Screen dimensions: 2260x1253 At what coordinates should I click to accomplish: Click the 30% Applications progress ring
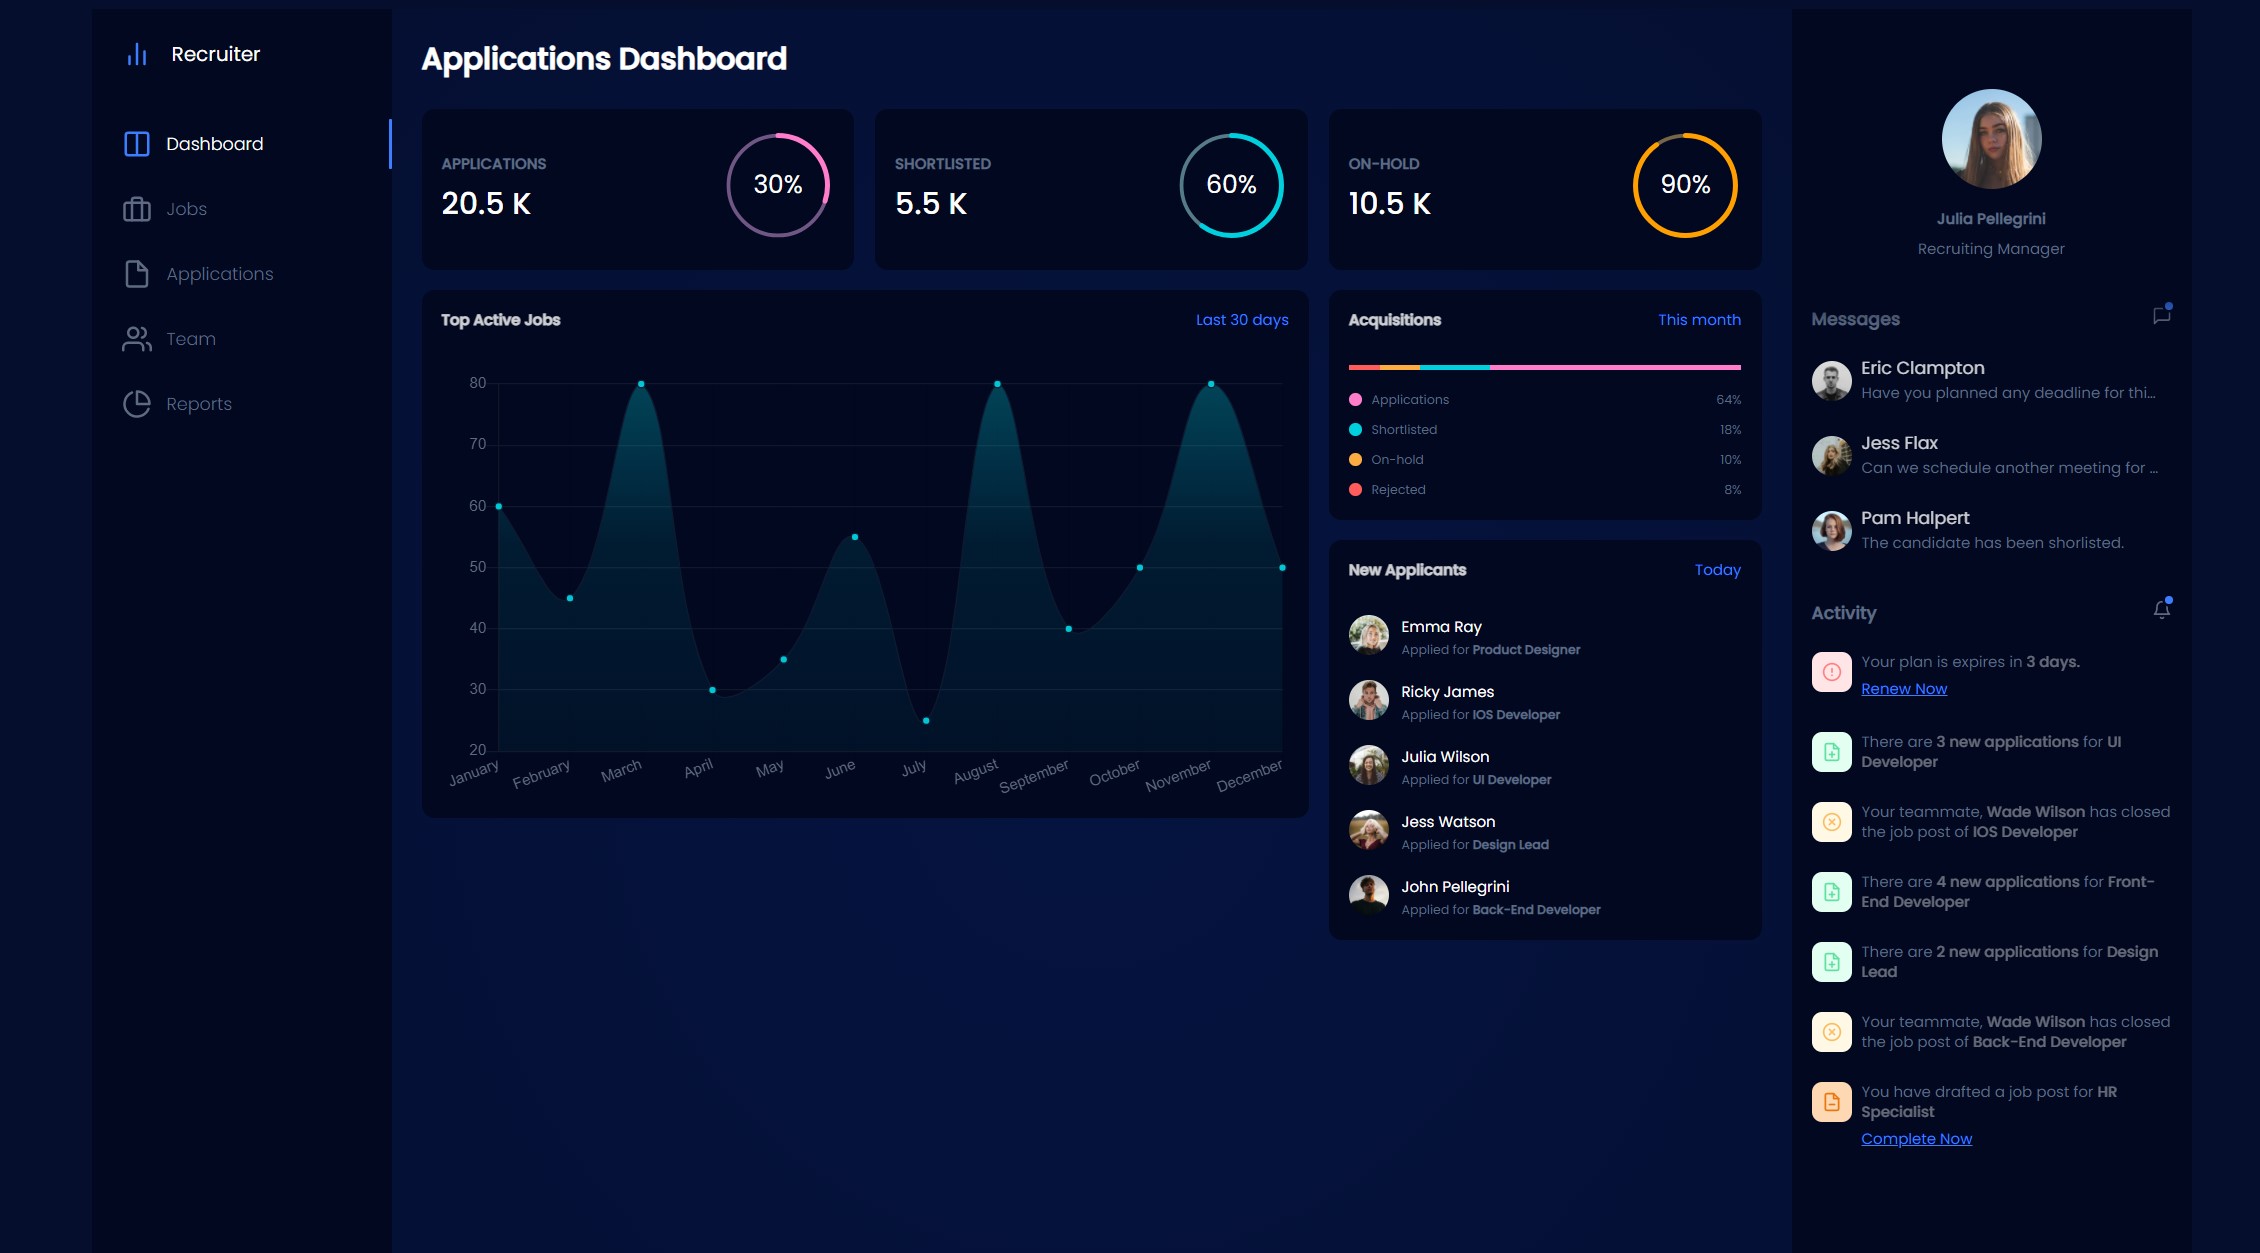[x=777, y=185]
